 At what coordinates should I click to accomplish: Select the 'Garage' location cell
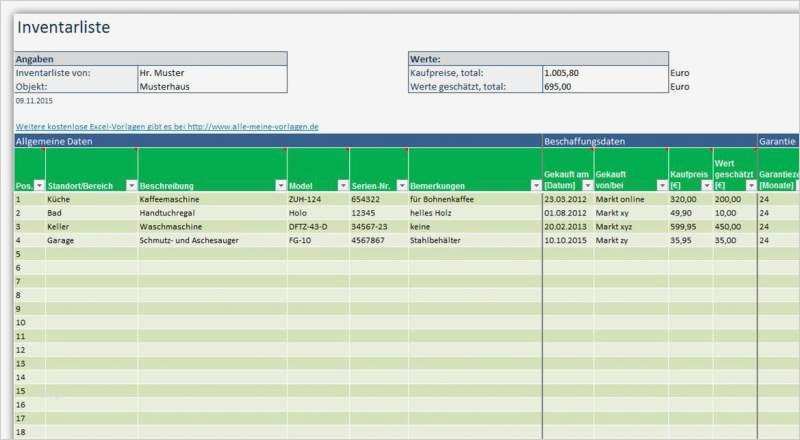click(x=92, y=240)
